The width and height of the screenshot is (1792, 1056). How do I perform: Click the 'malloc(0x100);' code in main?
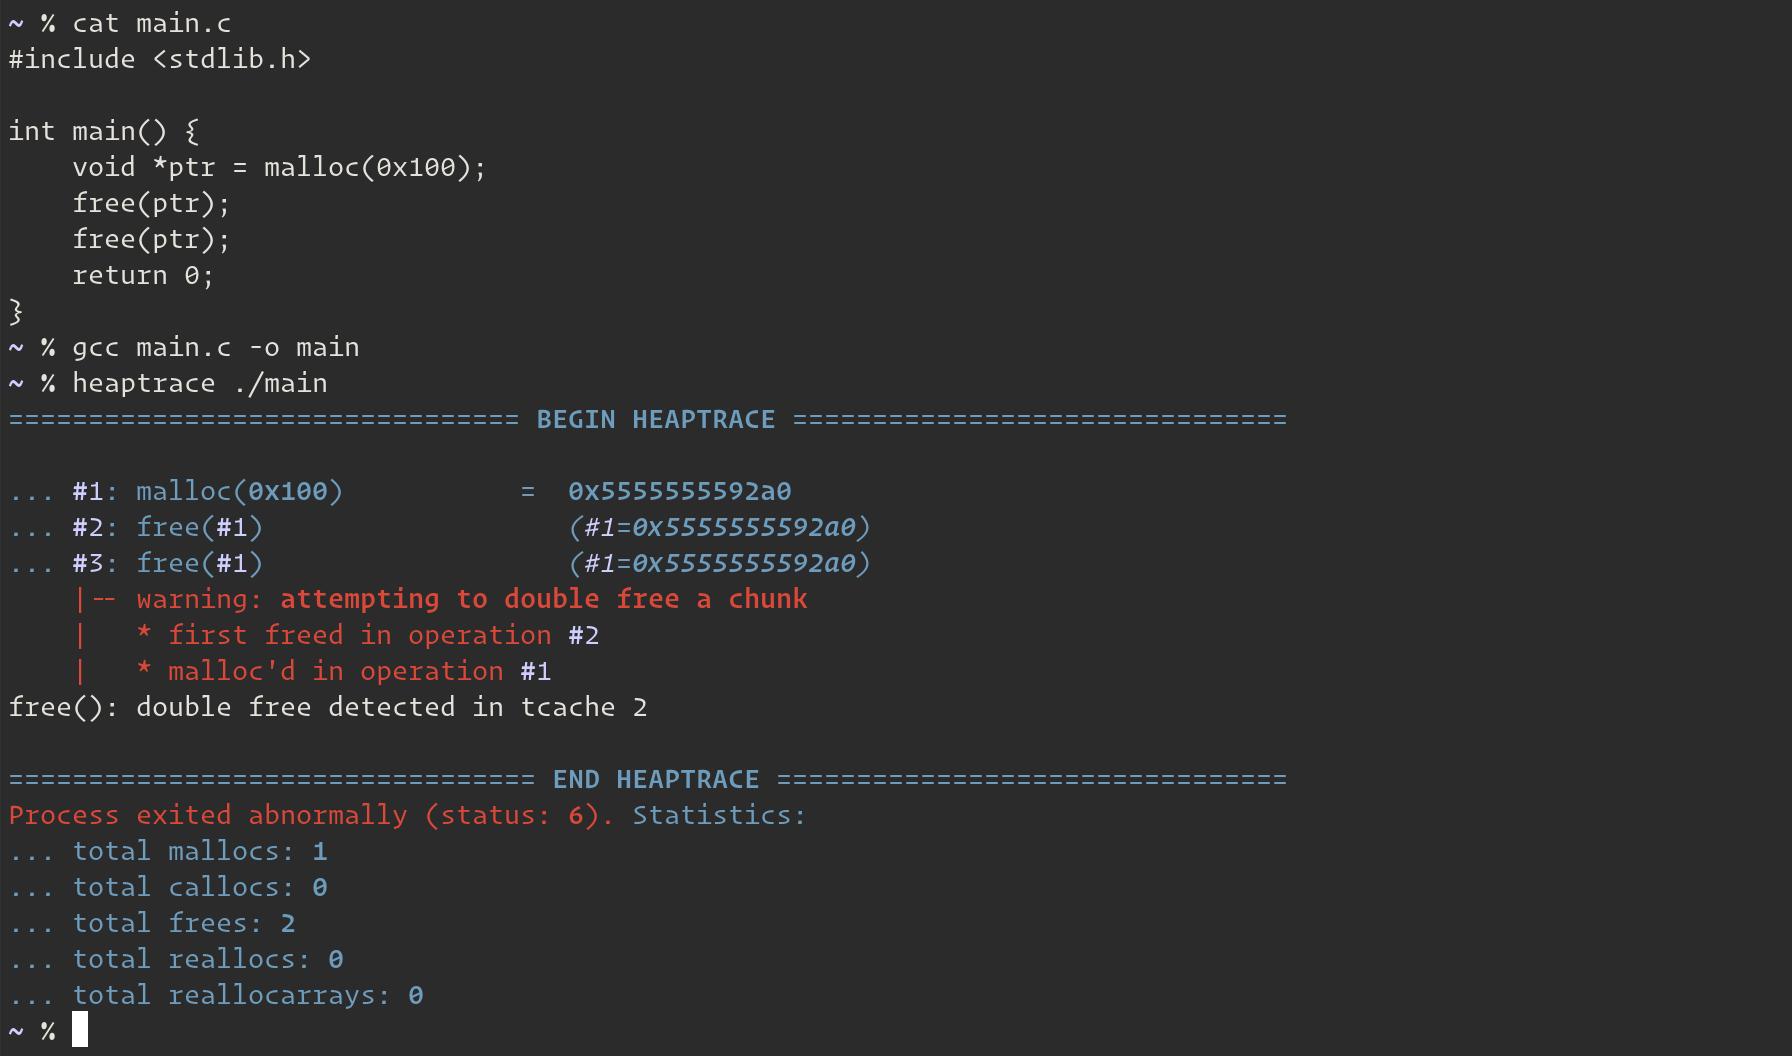[375, 167]
